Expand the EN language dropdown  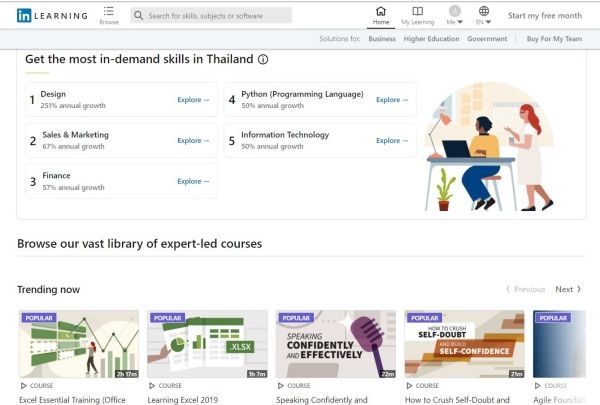click(x=484, y=22)
